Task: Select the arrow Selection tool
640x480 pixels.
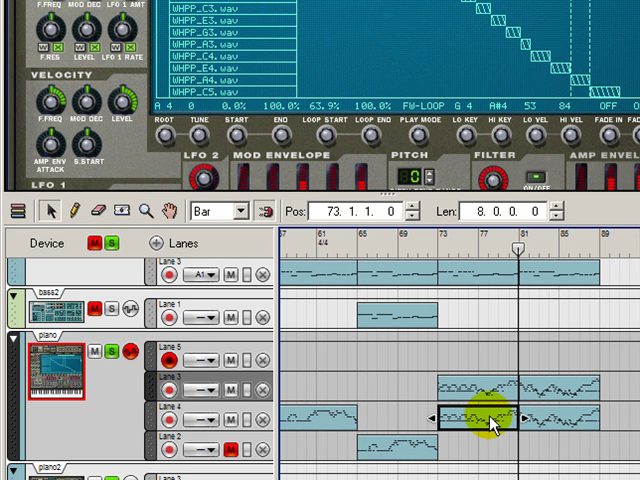Action: tap(51, 211)
